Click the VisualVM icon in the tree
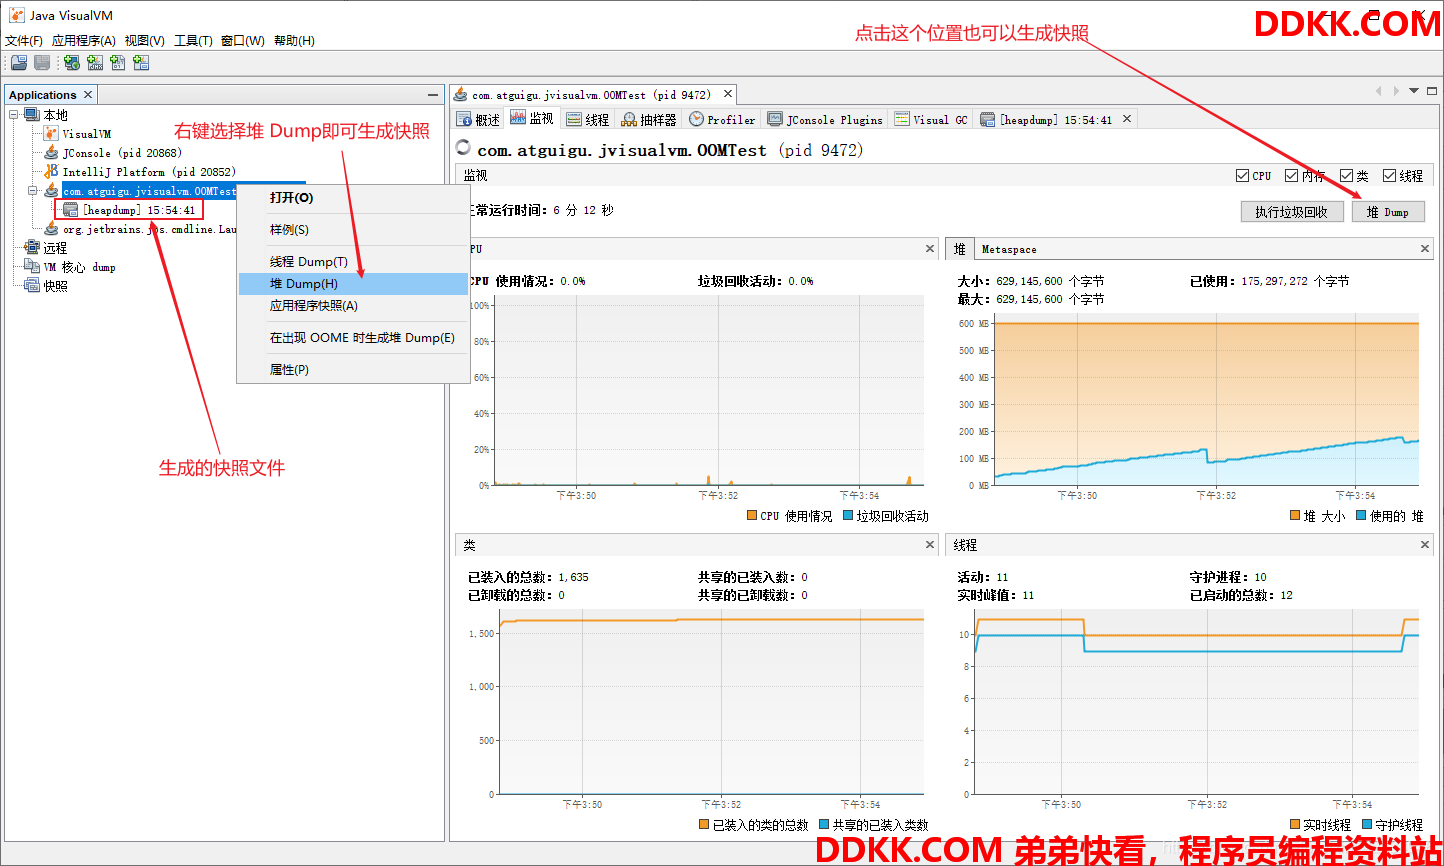The height and width of the screenshot is (866, 1444). click(51, 133)
